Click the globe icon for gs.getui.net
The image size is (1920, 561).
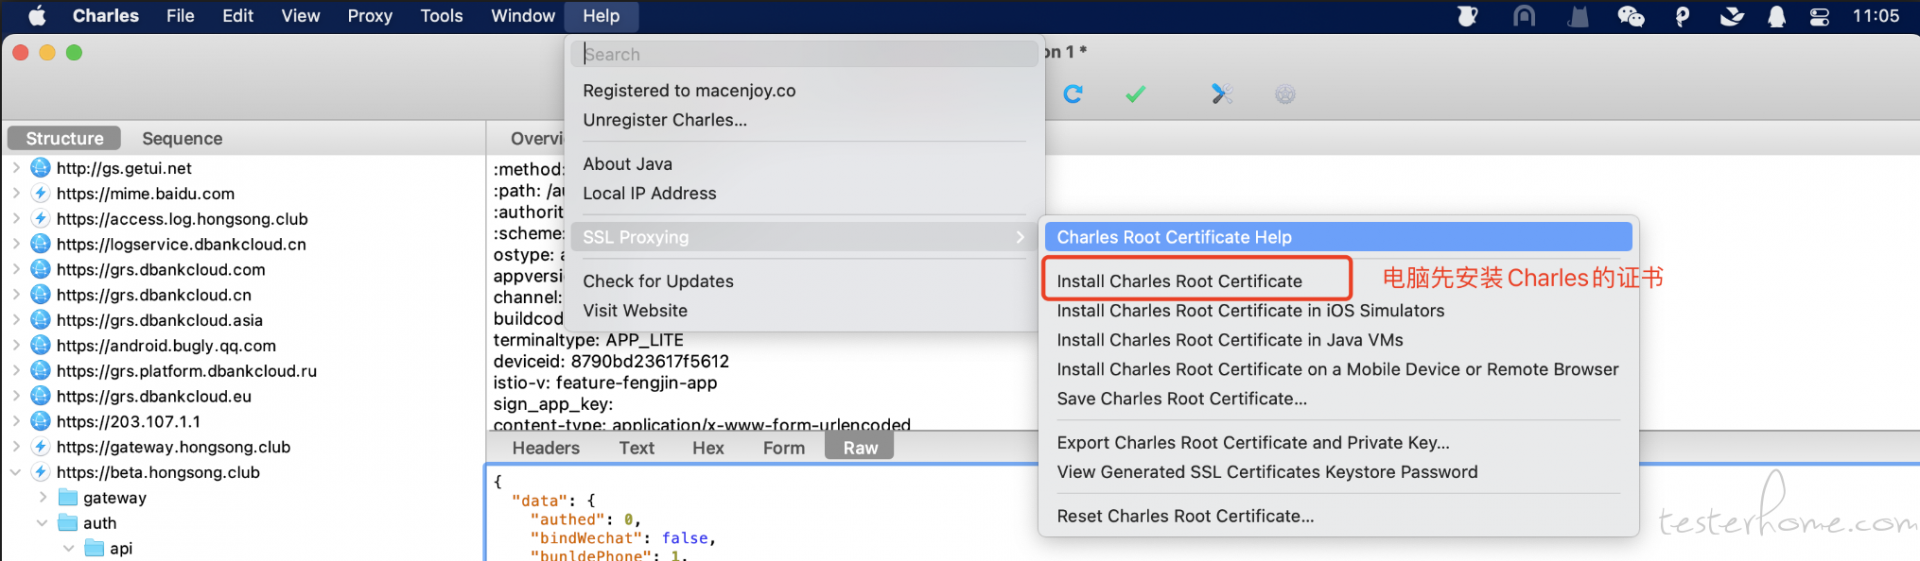(x=40, y=168)
